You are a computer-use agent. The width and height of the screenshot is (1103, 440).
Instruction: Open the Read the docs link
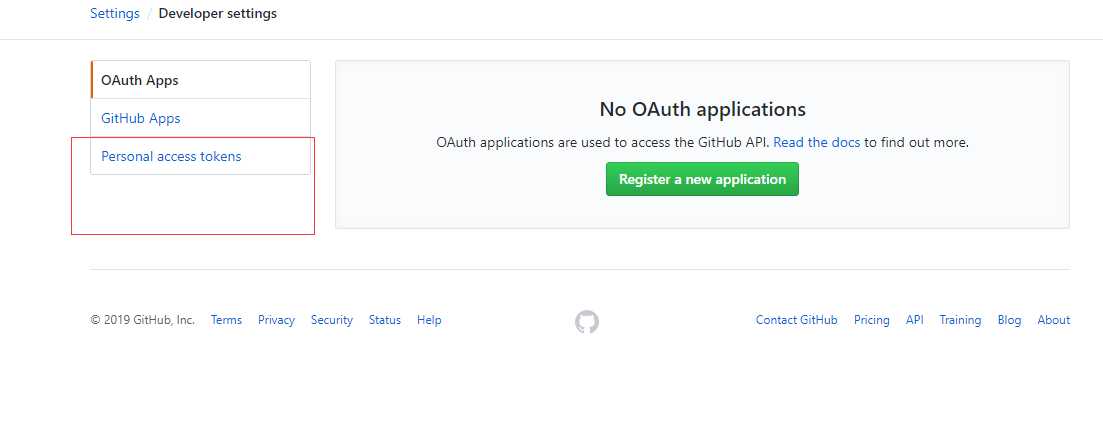tap(817, 142)
